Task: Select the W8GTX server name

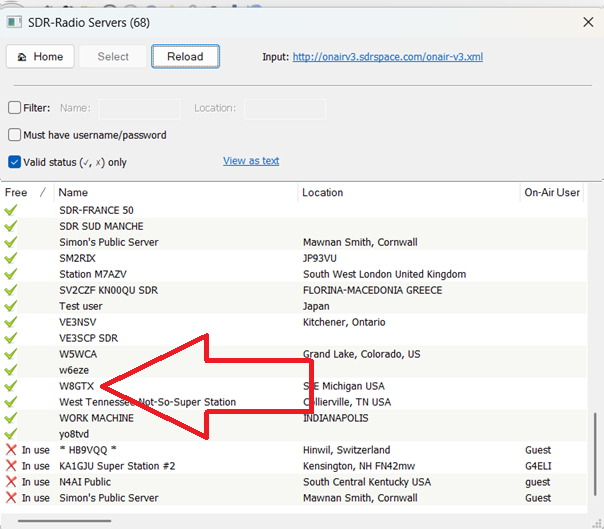Action: click(77, 386)
